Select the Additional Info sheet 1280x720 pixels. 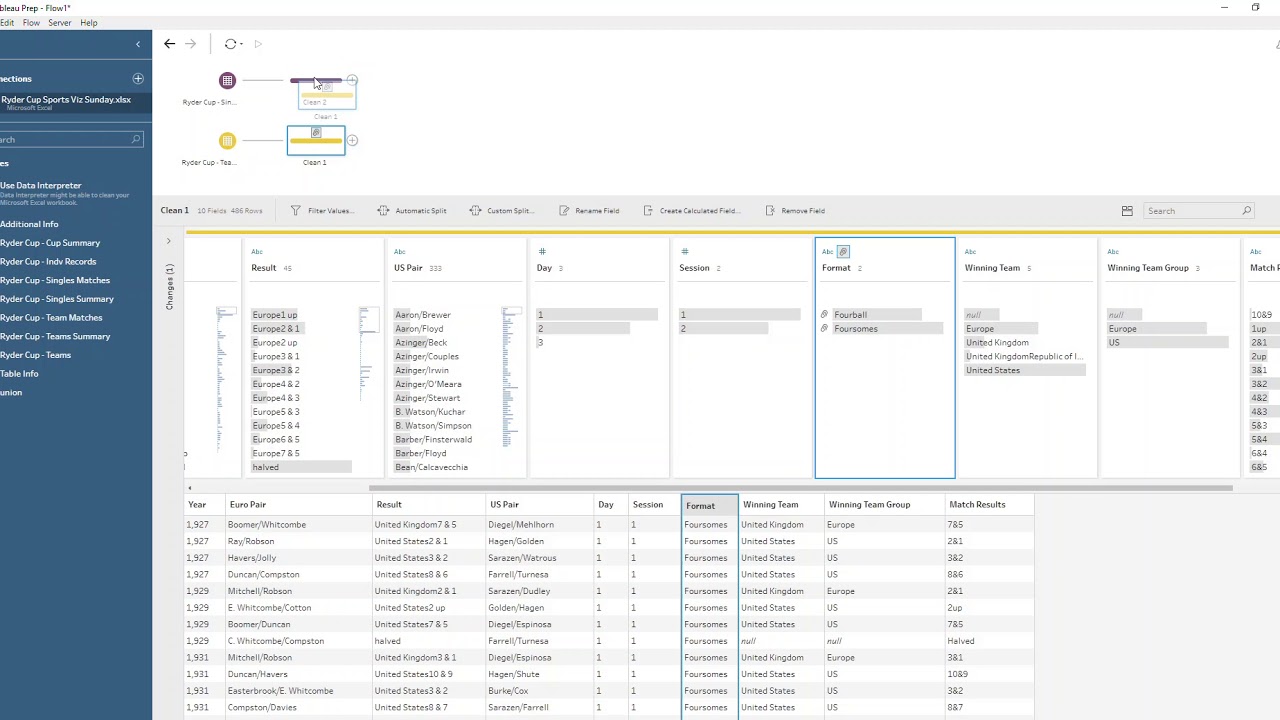point(29,224)
